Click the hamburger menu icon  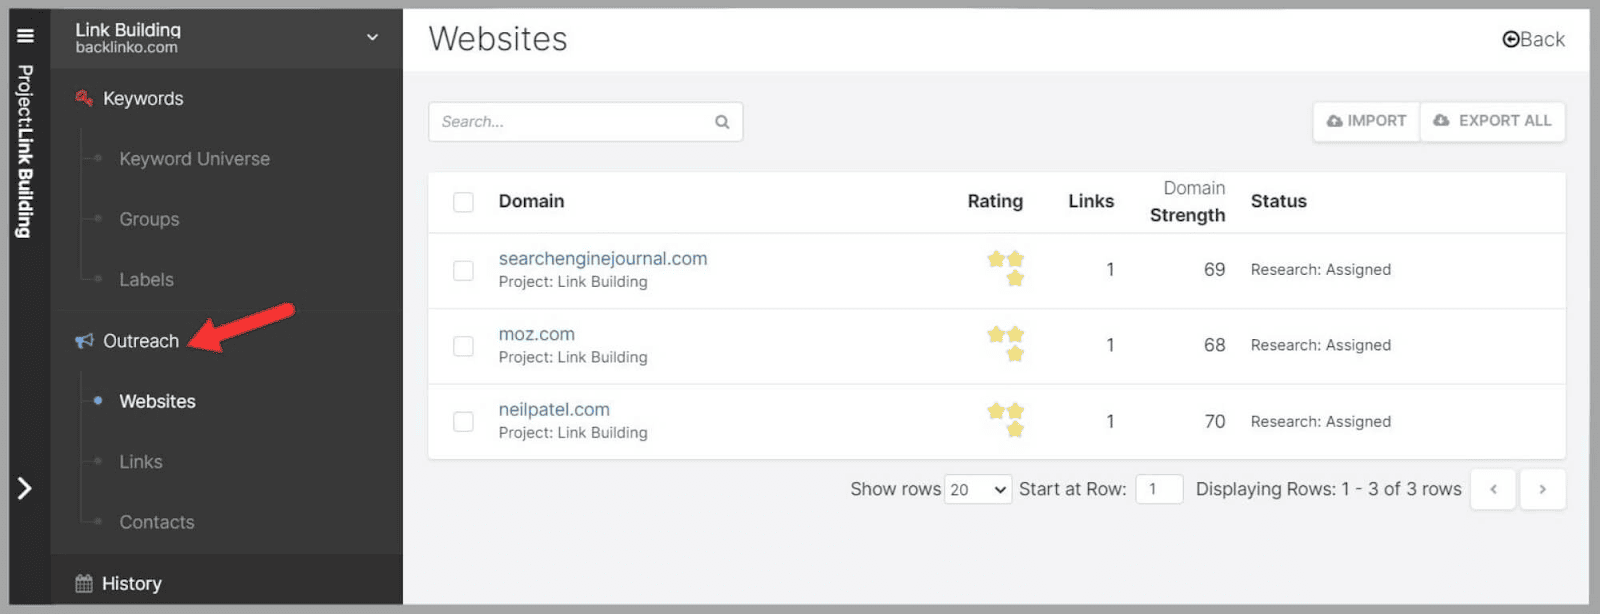click(x=25, y=36)
